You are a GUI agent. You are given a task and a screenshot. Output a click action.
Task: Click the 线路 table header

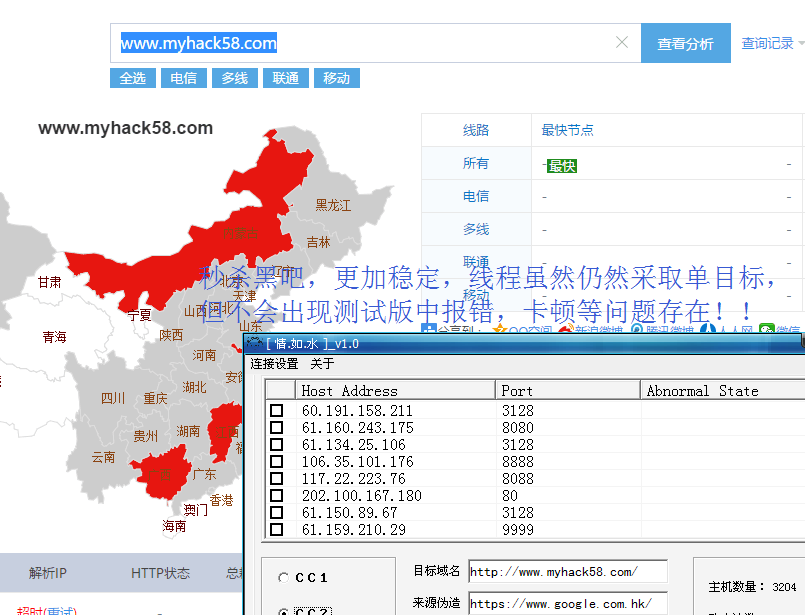476,130
